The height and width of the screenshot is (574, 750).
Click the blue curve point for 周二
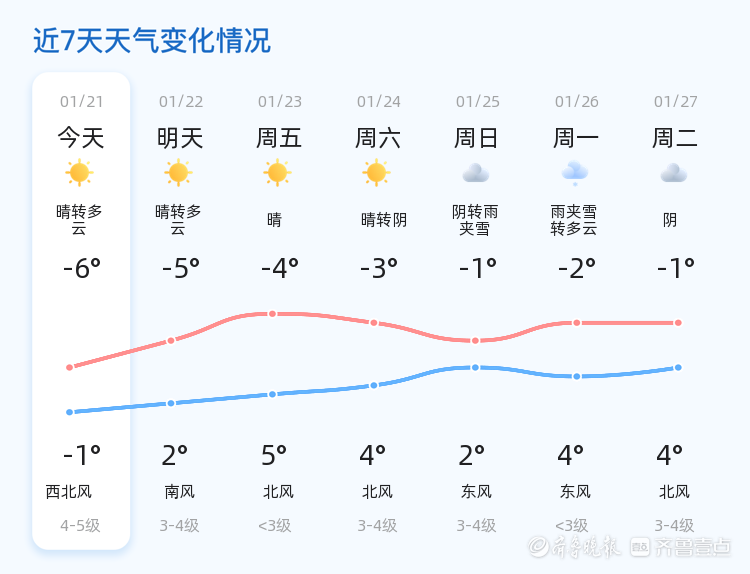[678, 367]
